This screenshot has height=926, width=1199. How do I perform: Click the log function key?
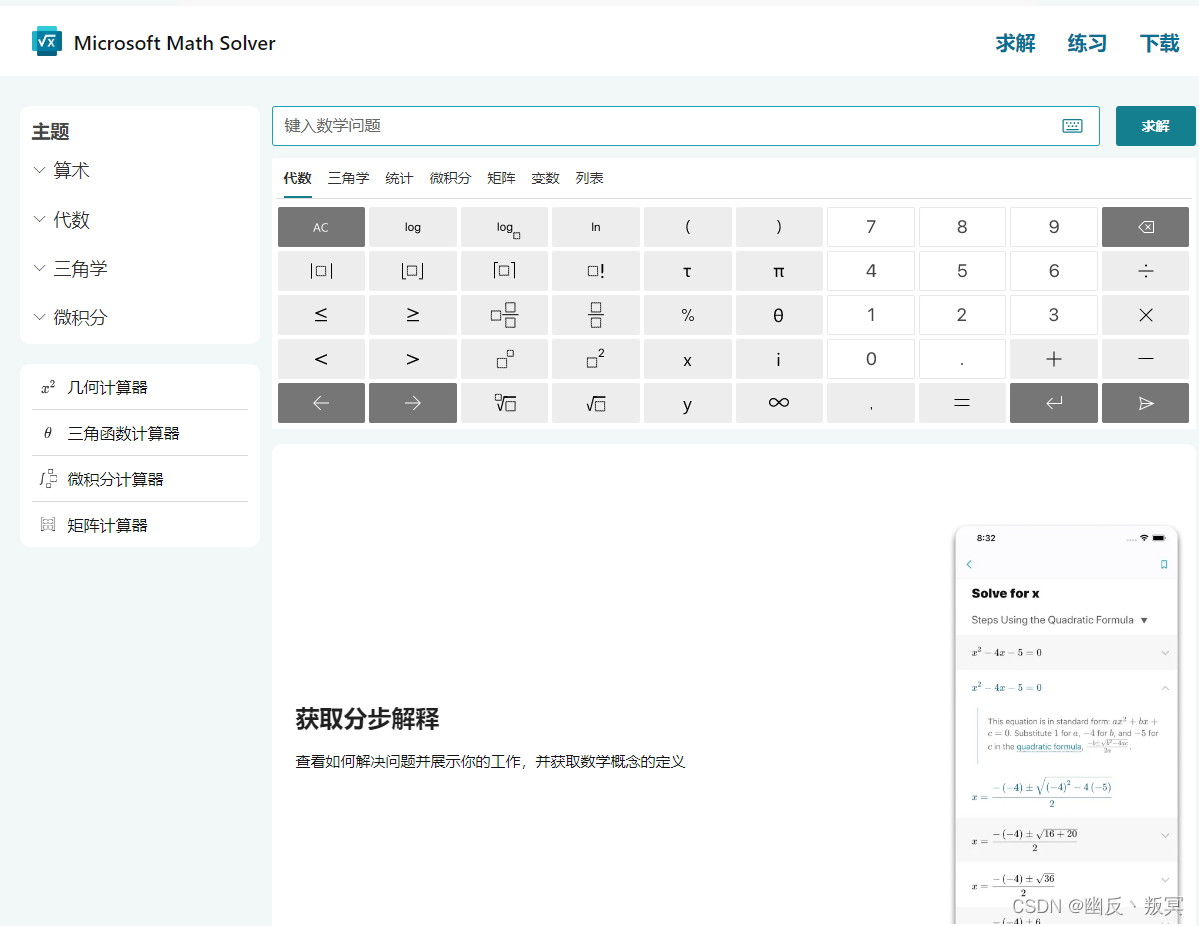[413, 227]
